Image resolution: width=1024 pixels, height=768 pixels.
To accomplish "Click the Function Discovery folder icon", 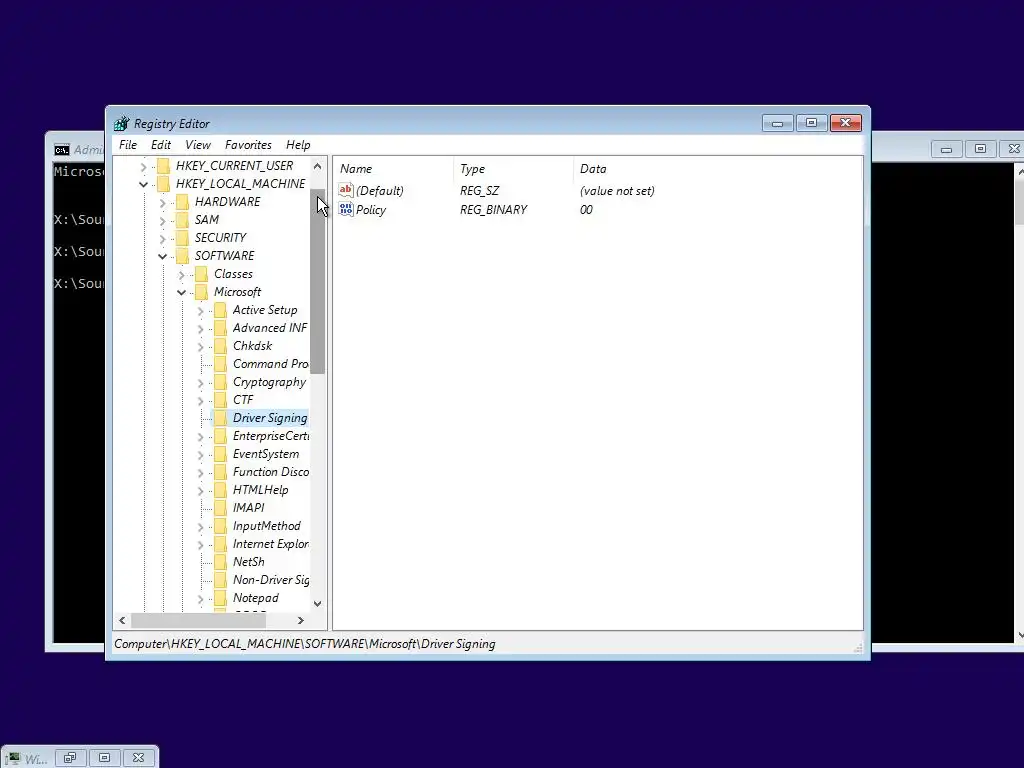I will pos(221,472).
